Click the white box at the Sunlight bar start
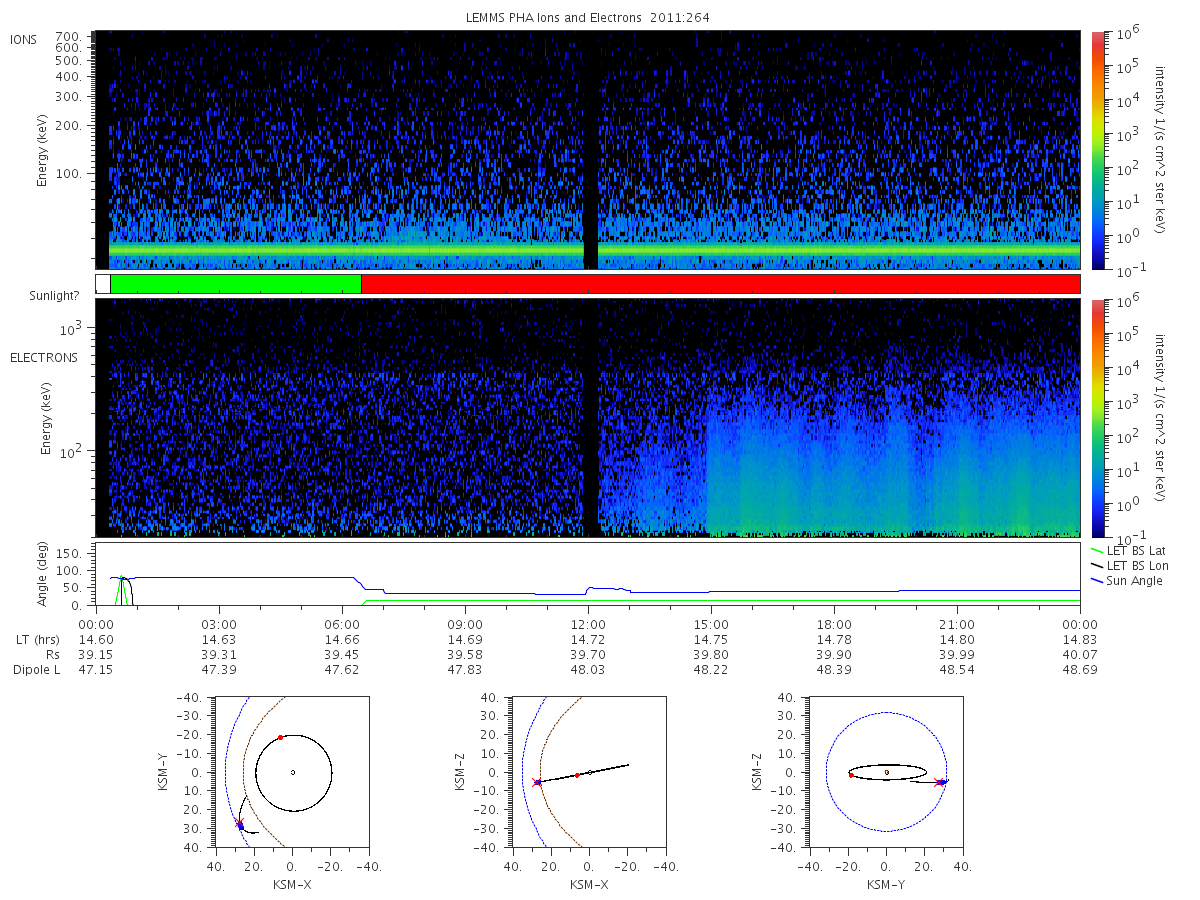Screen dimensions: 1200x900 coord(103,284)
